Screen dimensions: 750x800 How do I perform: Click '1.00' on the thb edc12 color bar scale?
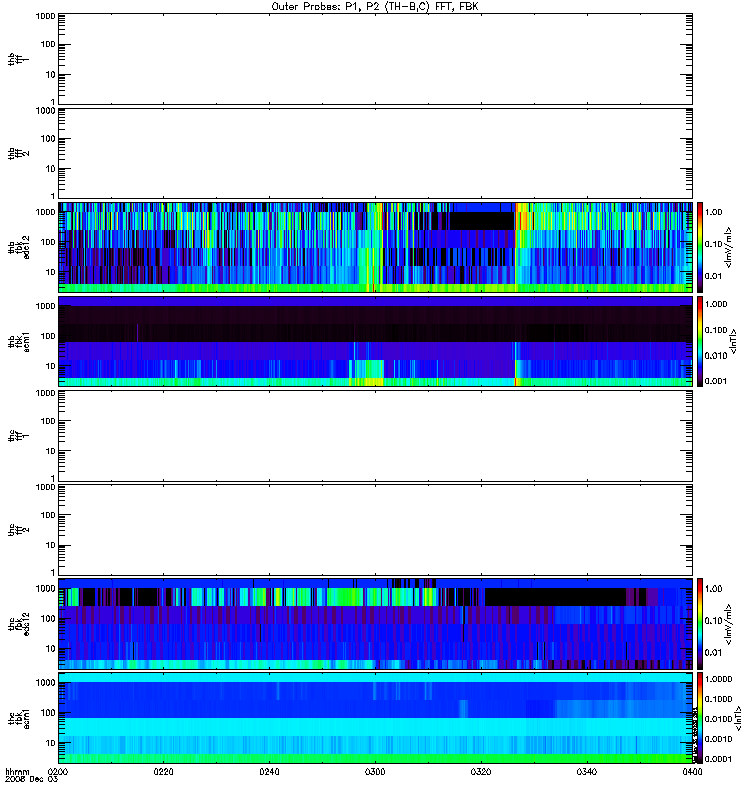[x=714, y=212]
